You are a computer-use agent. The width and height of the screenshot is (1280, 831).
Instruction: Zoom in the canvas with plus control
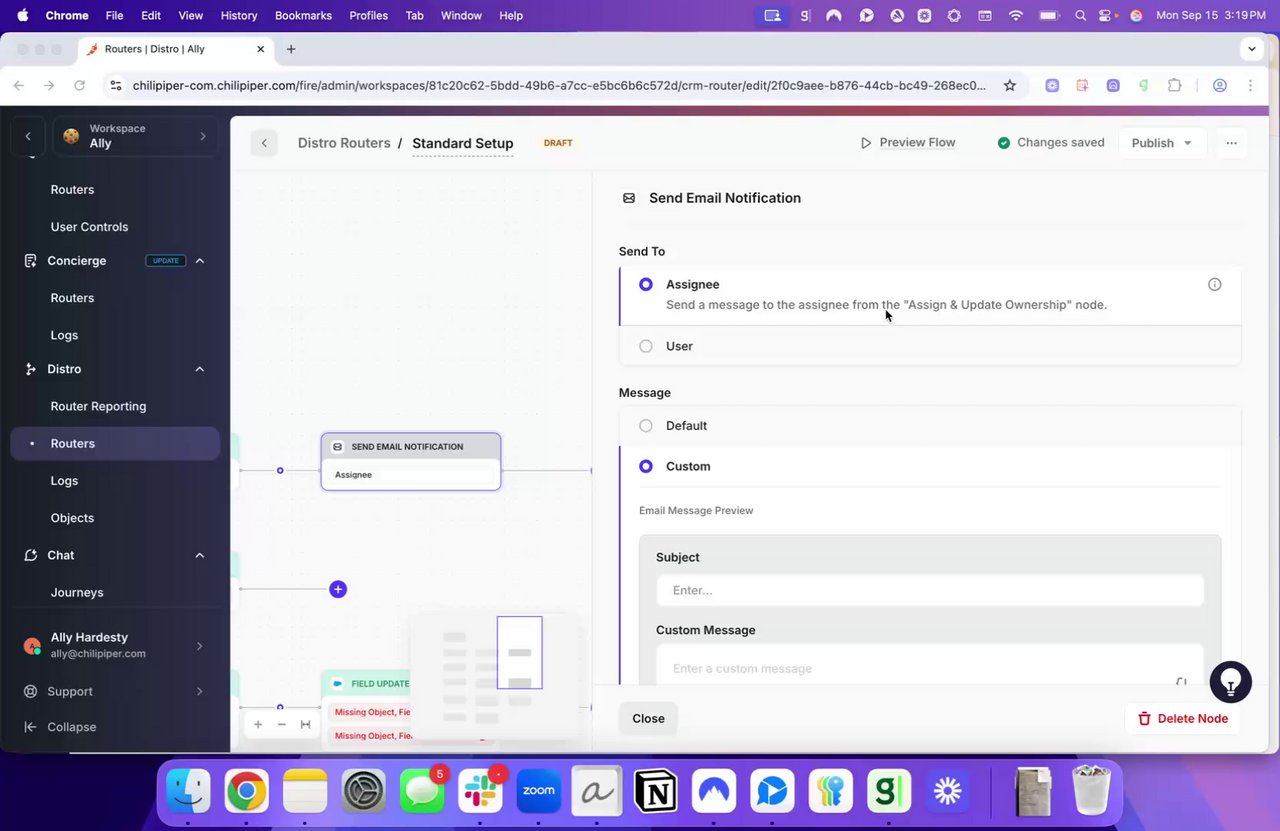click(258, 724)
